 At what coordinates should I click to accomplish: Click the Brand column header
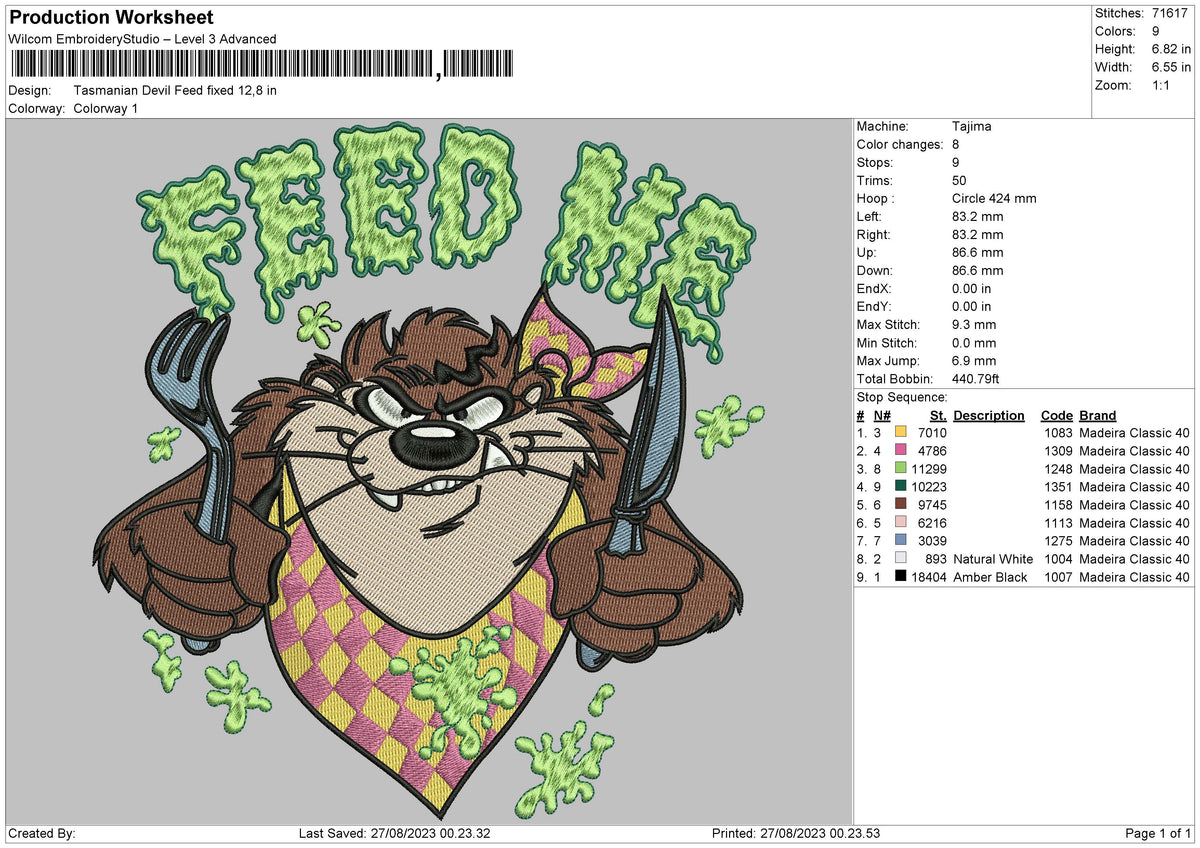pyautogui.click(x=1097, y=415)
